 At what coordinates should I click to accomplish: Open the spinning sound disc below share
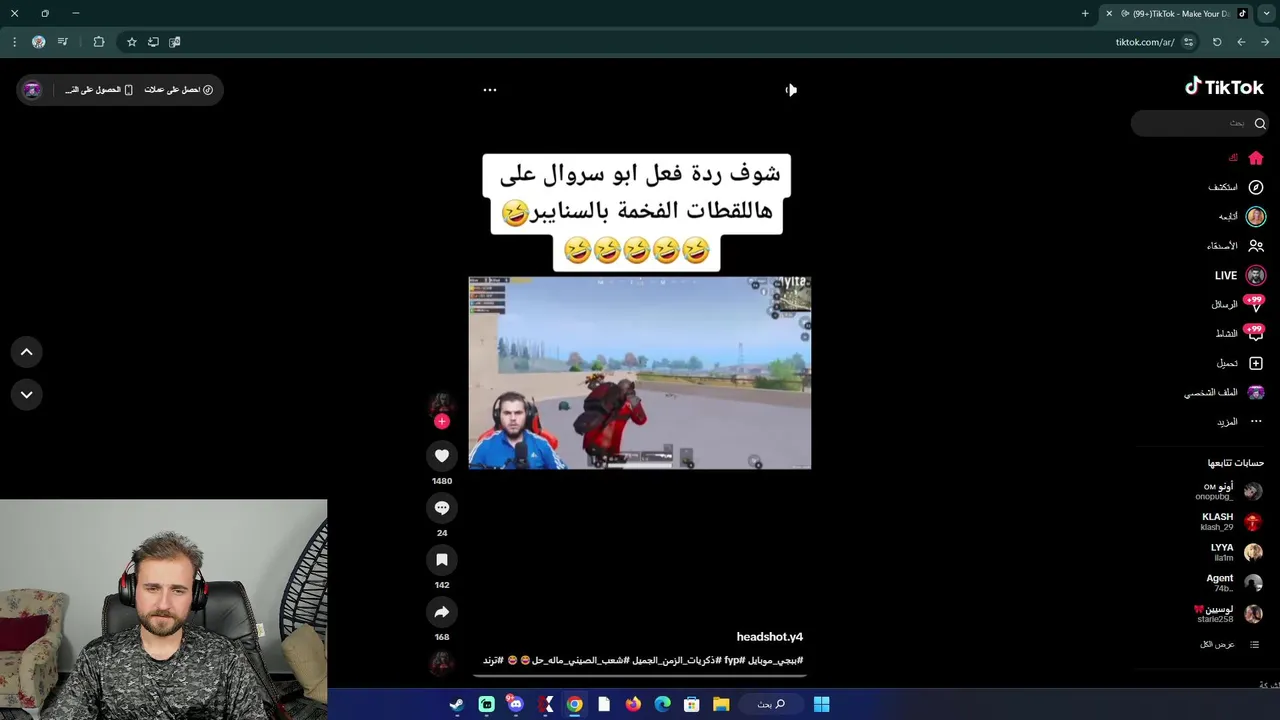point(442,663)
